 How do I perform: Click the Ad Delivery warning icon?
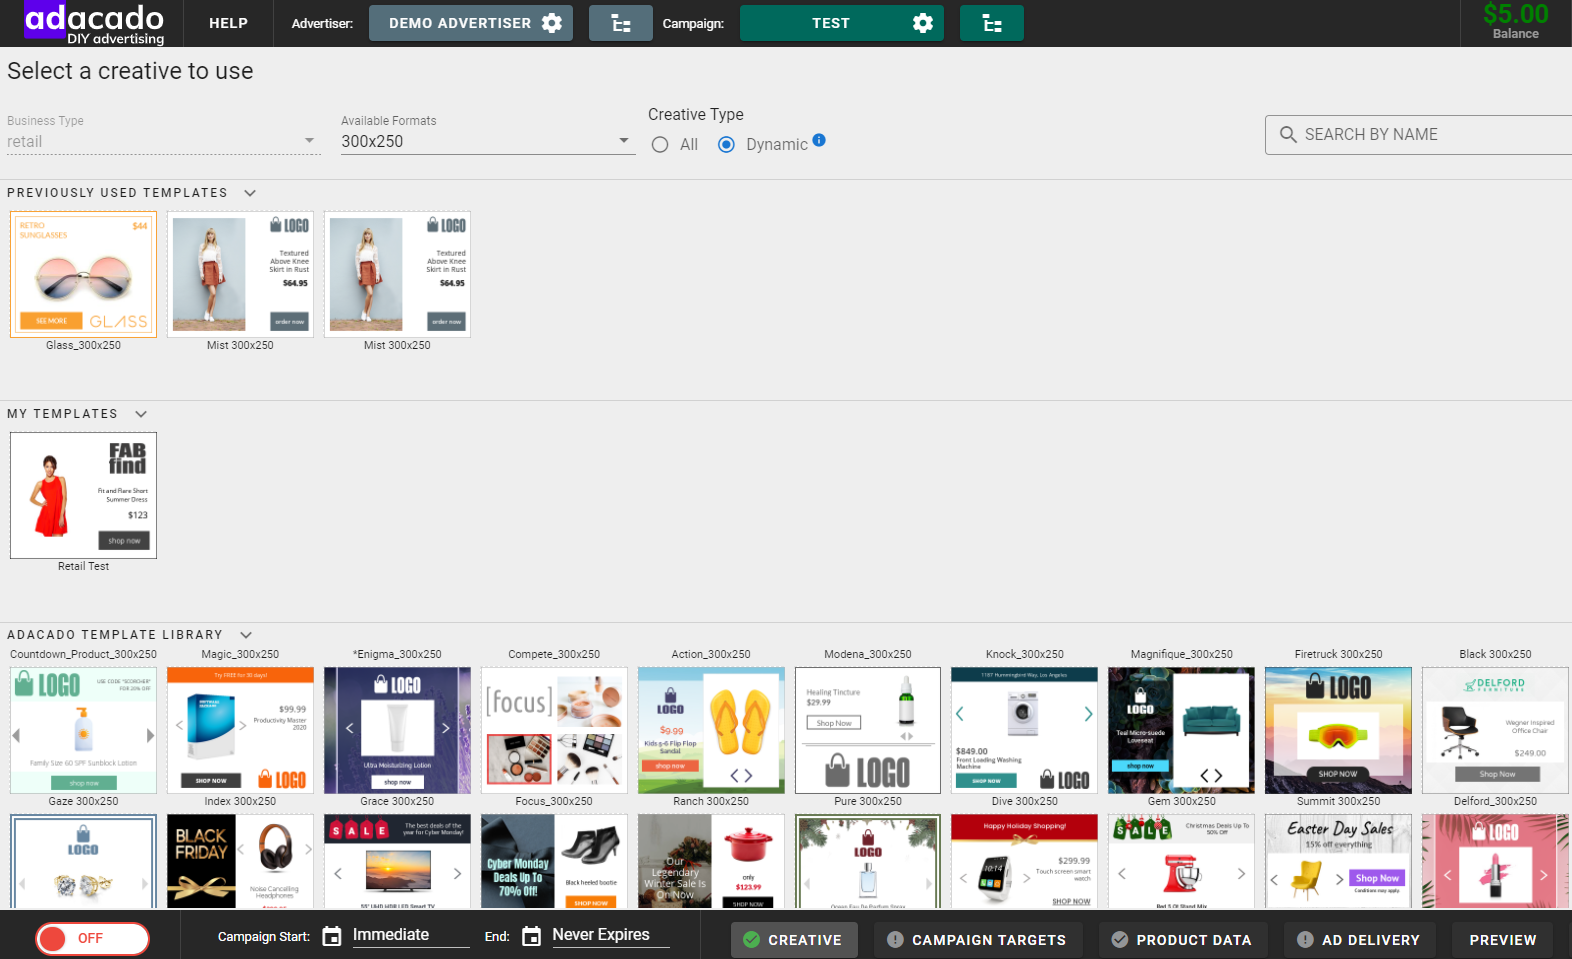pos(1305,940)
